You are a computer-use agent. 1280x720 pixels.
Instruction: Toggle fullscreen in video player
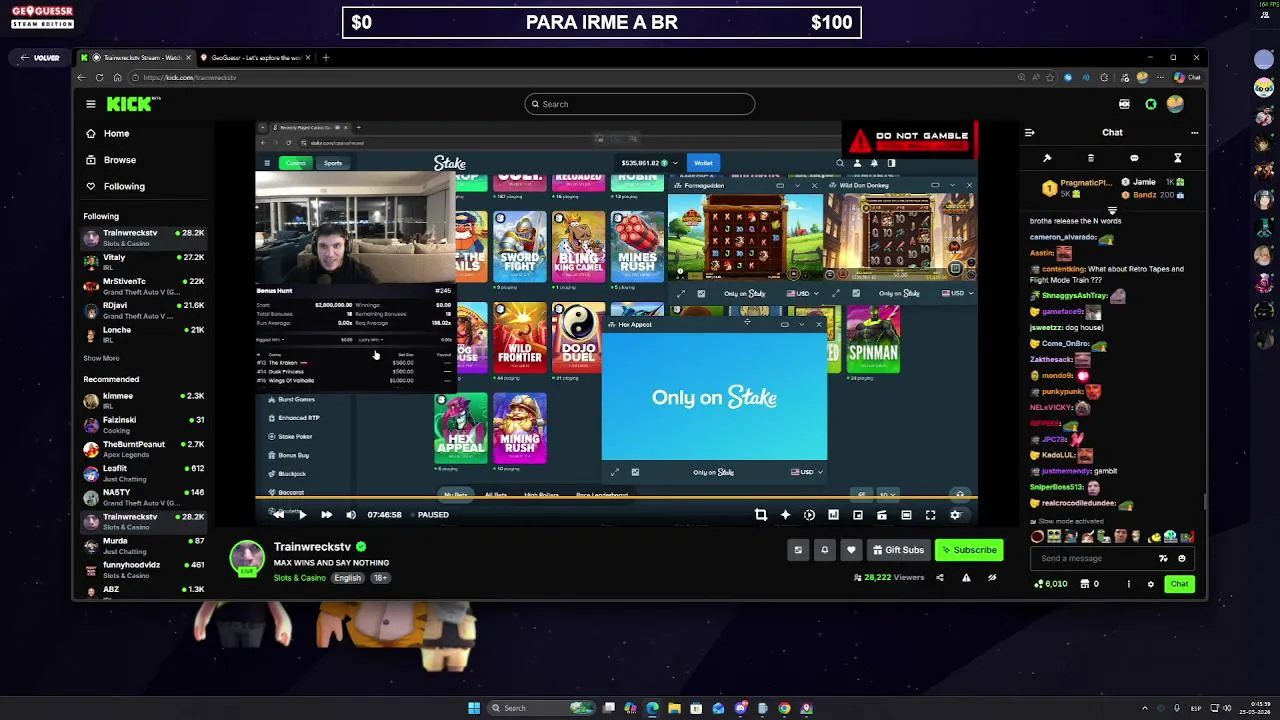pyautogui.click(x=930, y=515)
